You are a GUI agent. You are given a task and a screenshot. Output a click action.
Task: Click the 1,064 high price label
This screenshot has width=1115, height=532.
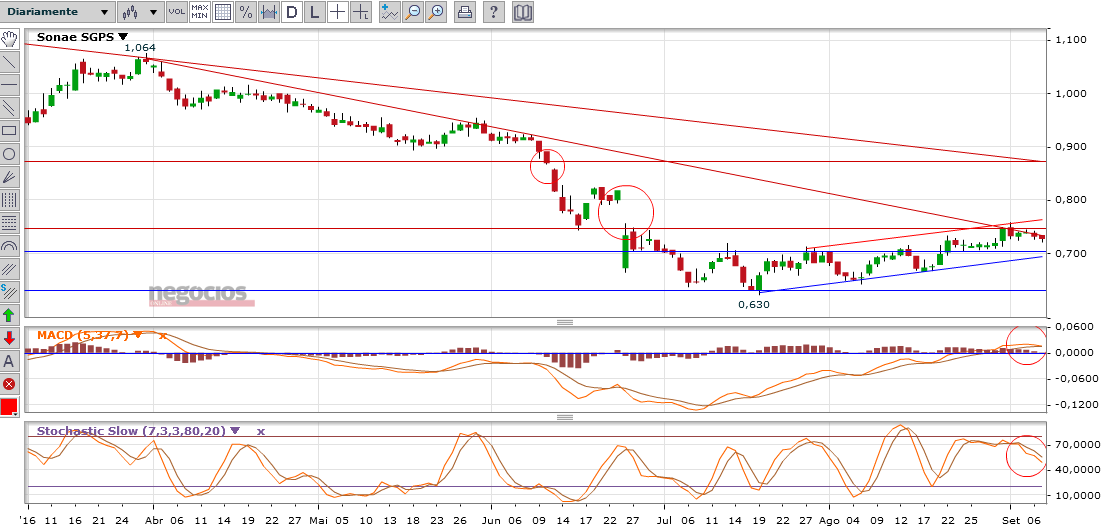[x=140, y=48]
